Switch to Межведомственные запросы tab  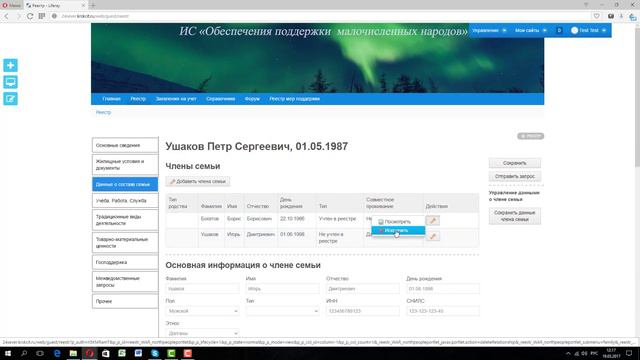pos(125,282)
